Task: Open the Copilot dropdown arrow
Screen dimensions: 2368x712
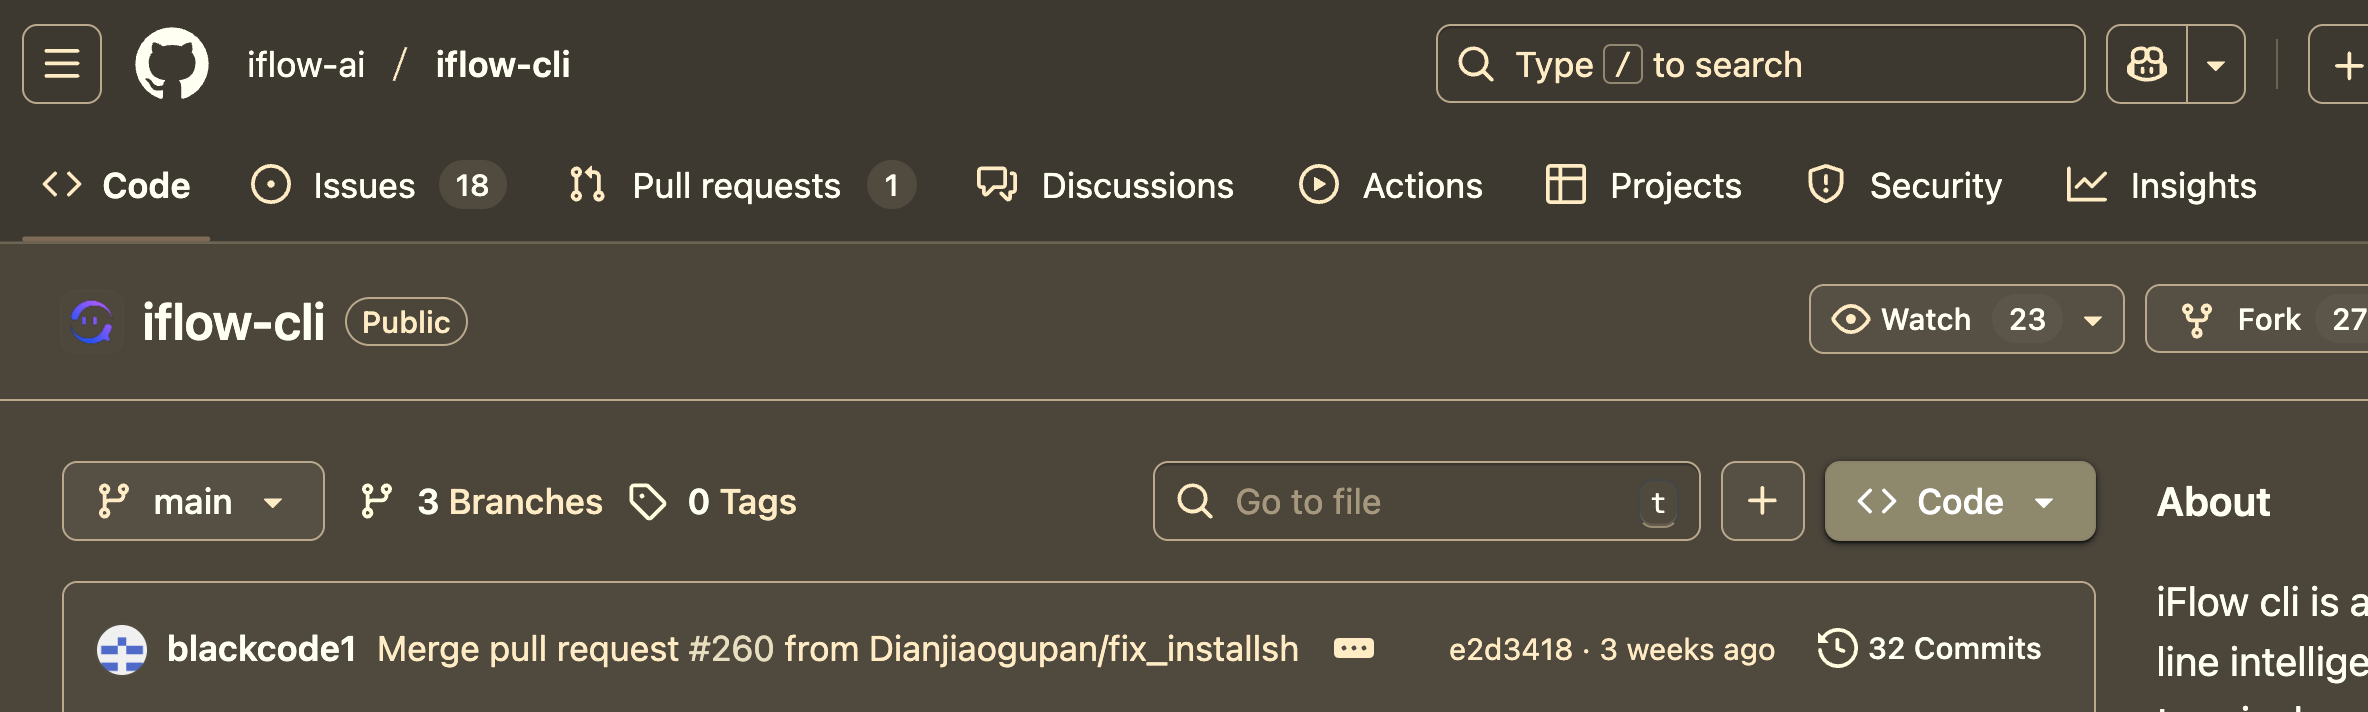Action: [x=2216, y=66]
